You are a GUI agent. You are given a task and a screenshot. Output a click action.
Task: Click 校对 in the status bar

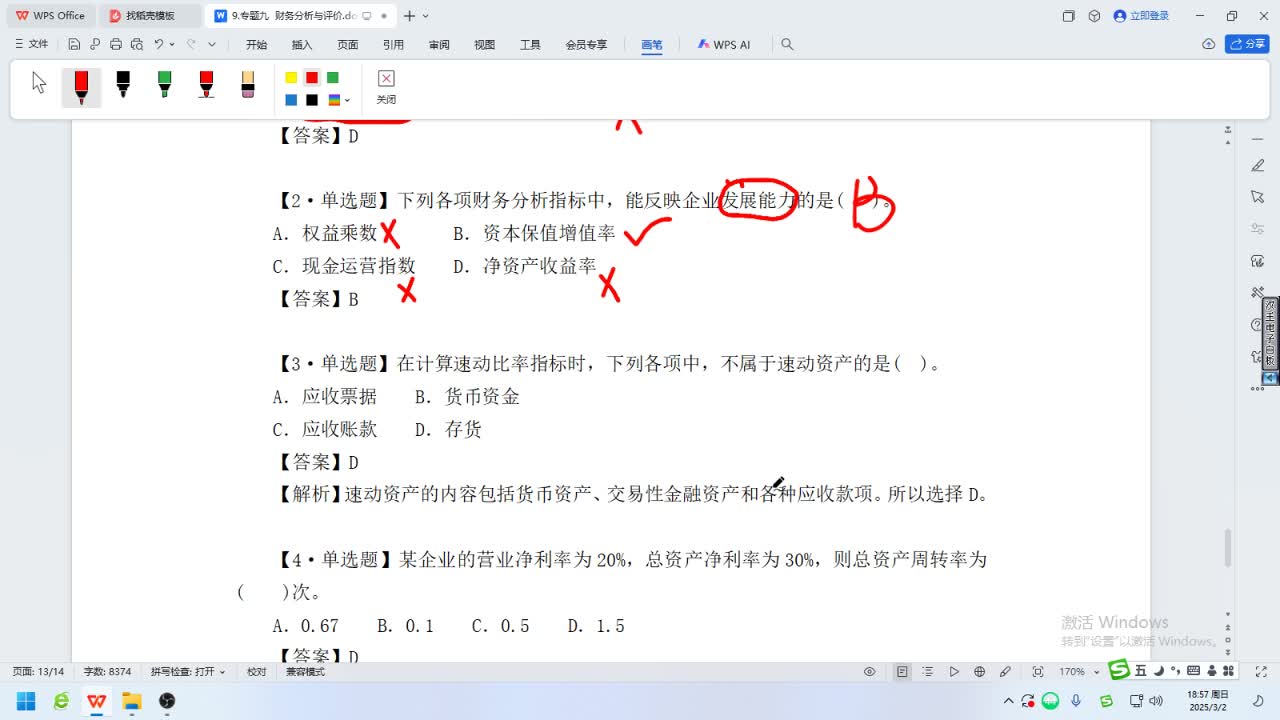[x=257, y=672]
